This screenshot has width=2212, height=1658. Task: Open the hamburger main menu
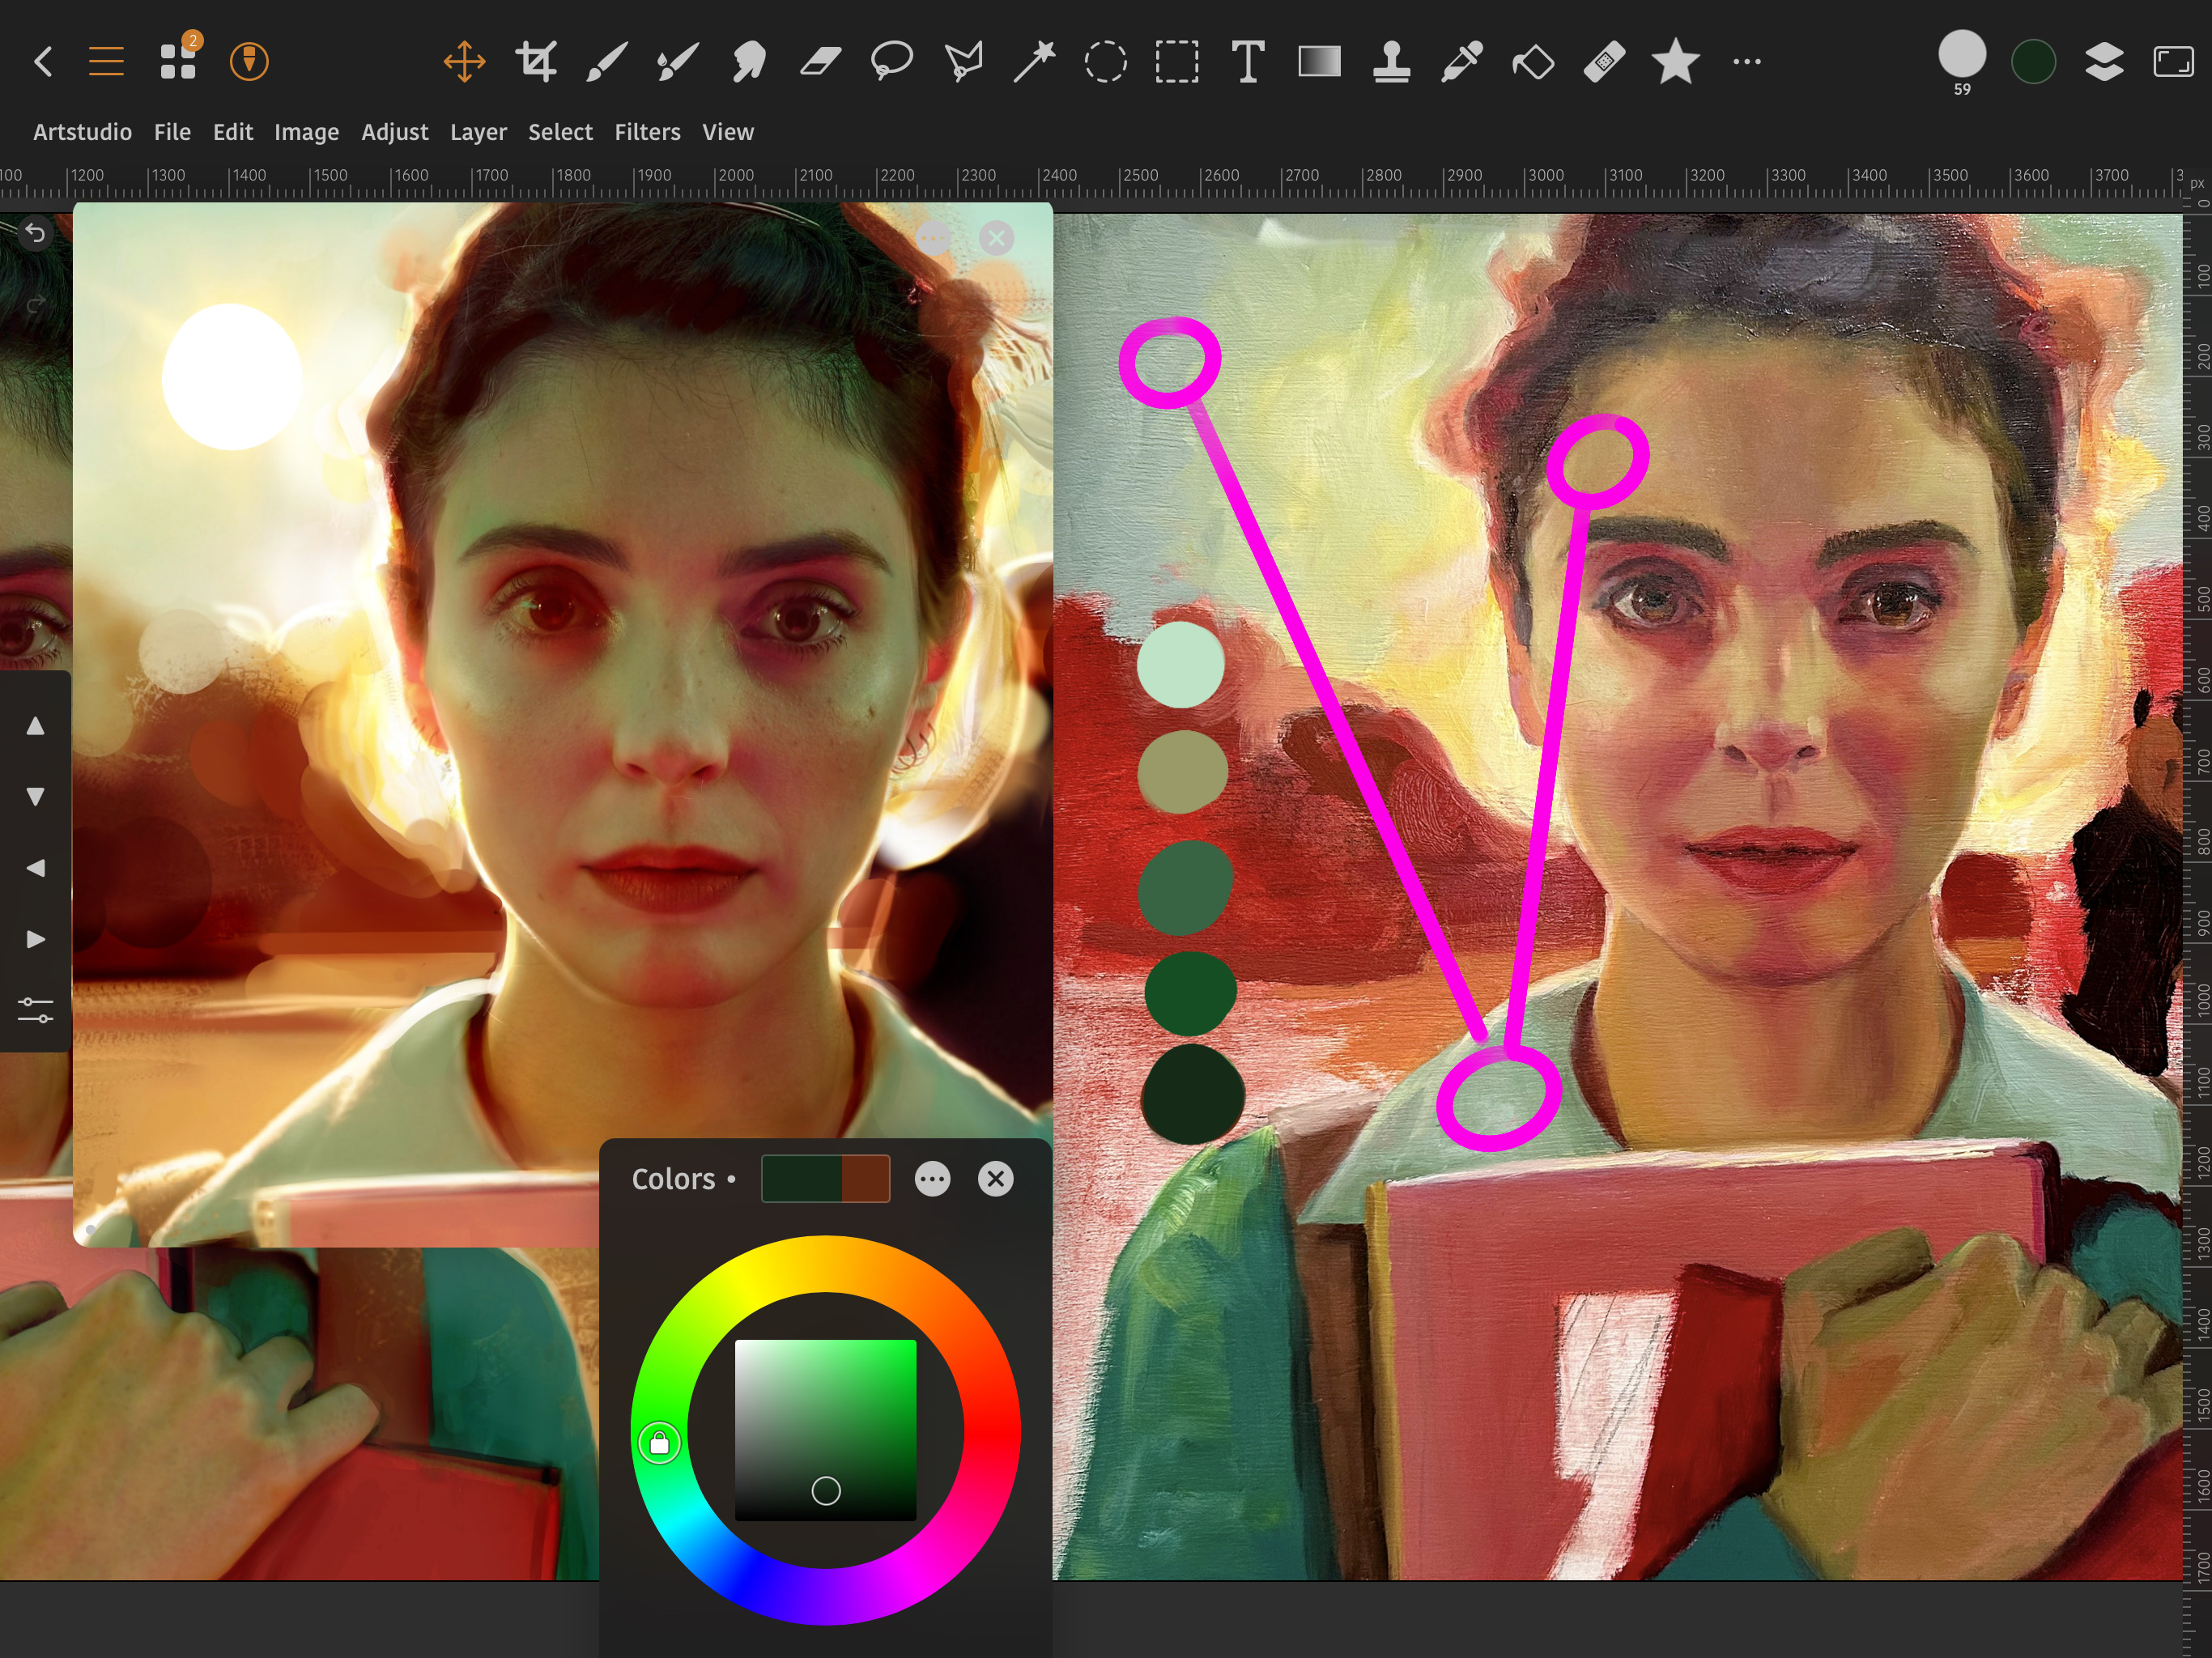106,62
